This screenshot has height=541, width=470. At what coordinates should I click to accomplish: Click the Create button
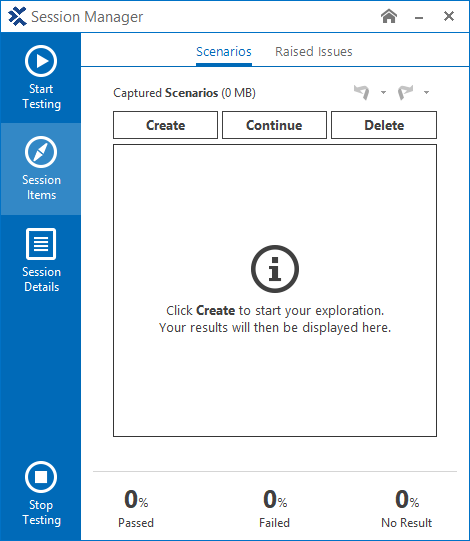click(165, 125)
